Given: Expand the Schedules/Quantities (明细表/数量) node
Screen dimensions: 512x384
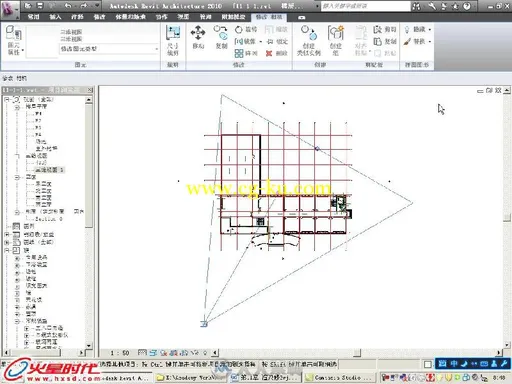Looking at the screenshot, I should pyautogui.click(x=7, y=235).
